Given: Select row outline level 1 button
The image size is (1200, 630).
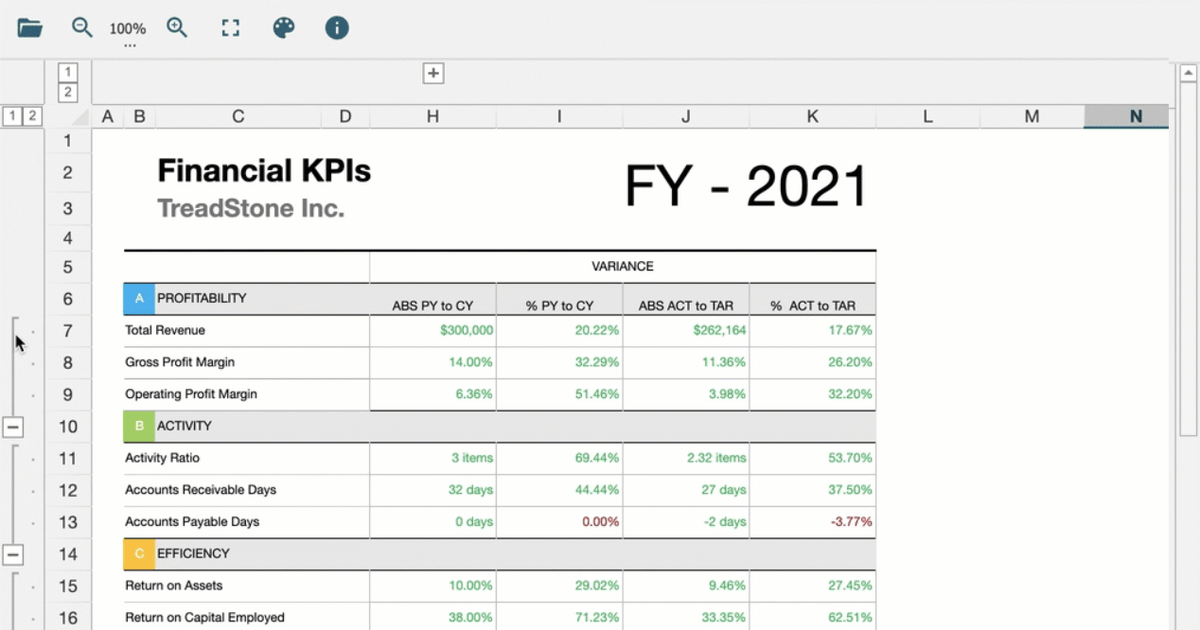Looking at the screenshot, I should pos(12,116).
